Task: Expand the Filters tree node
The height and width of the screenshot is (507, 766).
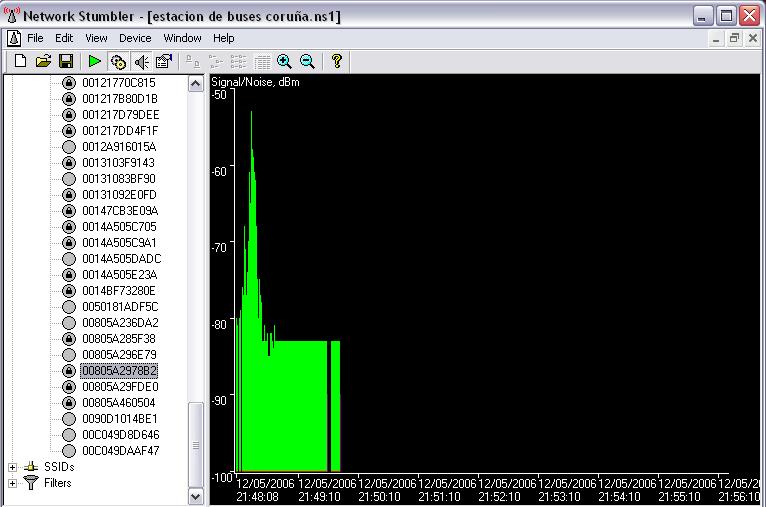Action: click(x=12, y=484)
